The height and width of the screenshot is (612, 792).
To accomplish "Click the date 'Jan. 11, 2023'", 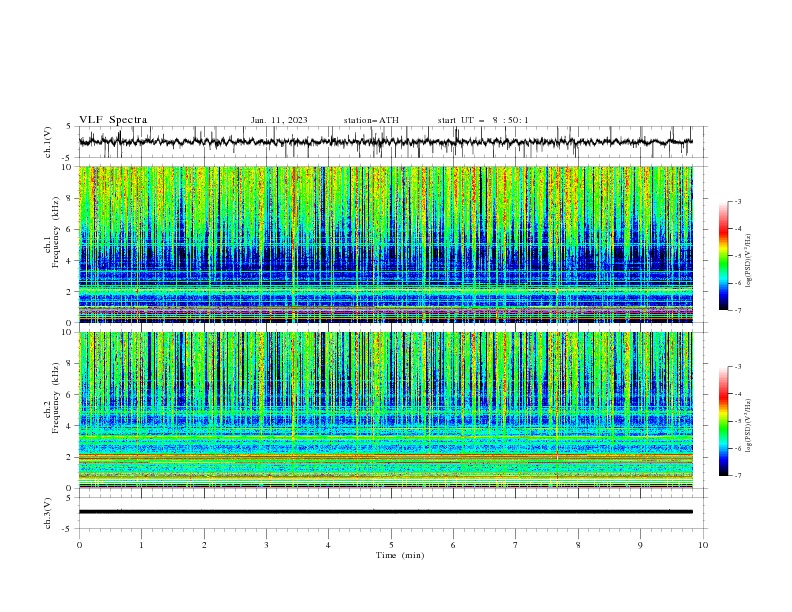I will (x=279, y=120).
